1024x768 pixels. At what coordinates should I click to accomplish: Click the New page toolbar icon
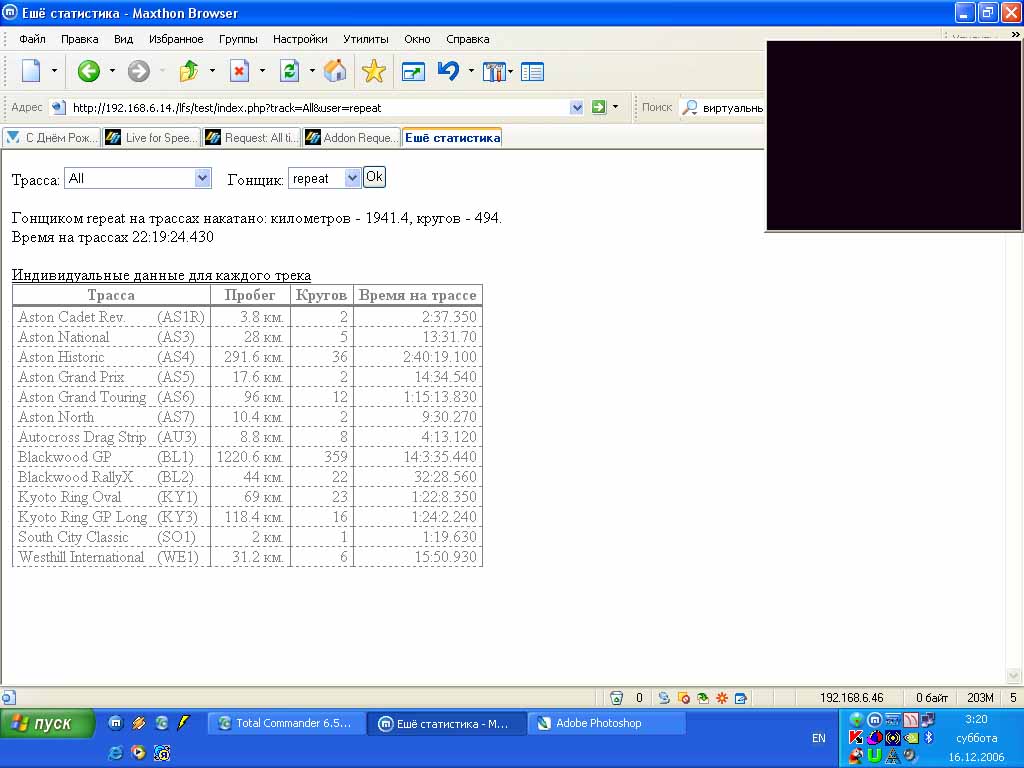[x=31, y=71]
